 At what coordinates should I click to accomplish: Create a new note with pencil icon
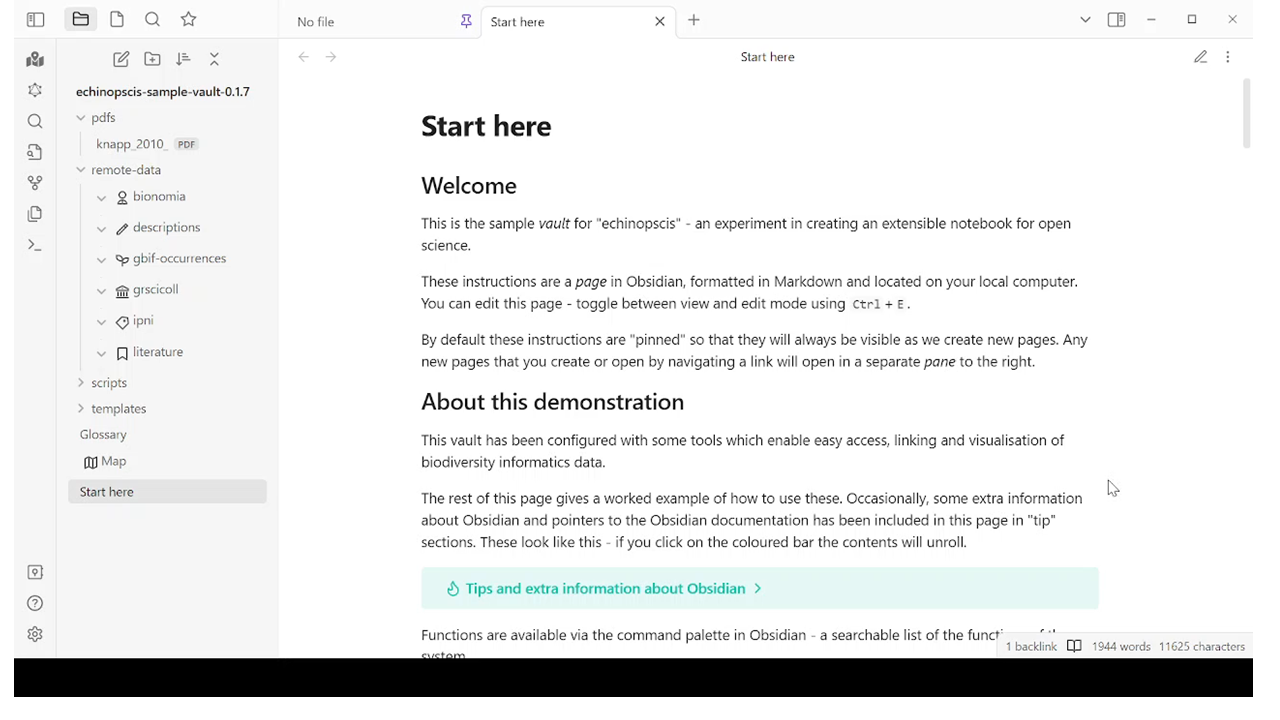pyautogui.click(x=121, y=60)
